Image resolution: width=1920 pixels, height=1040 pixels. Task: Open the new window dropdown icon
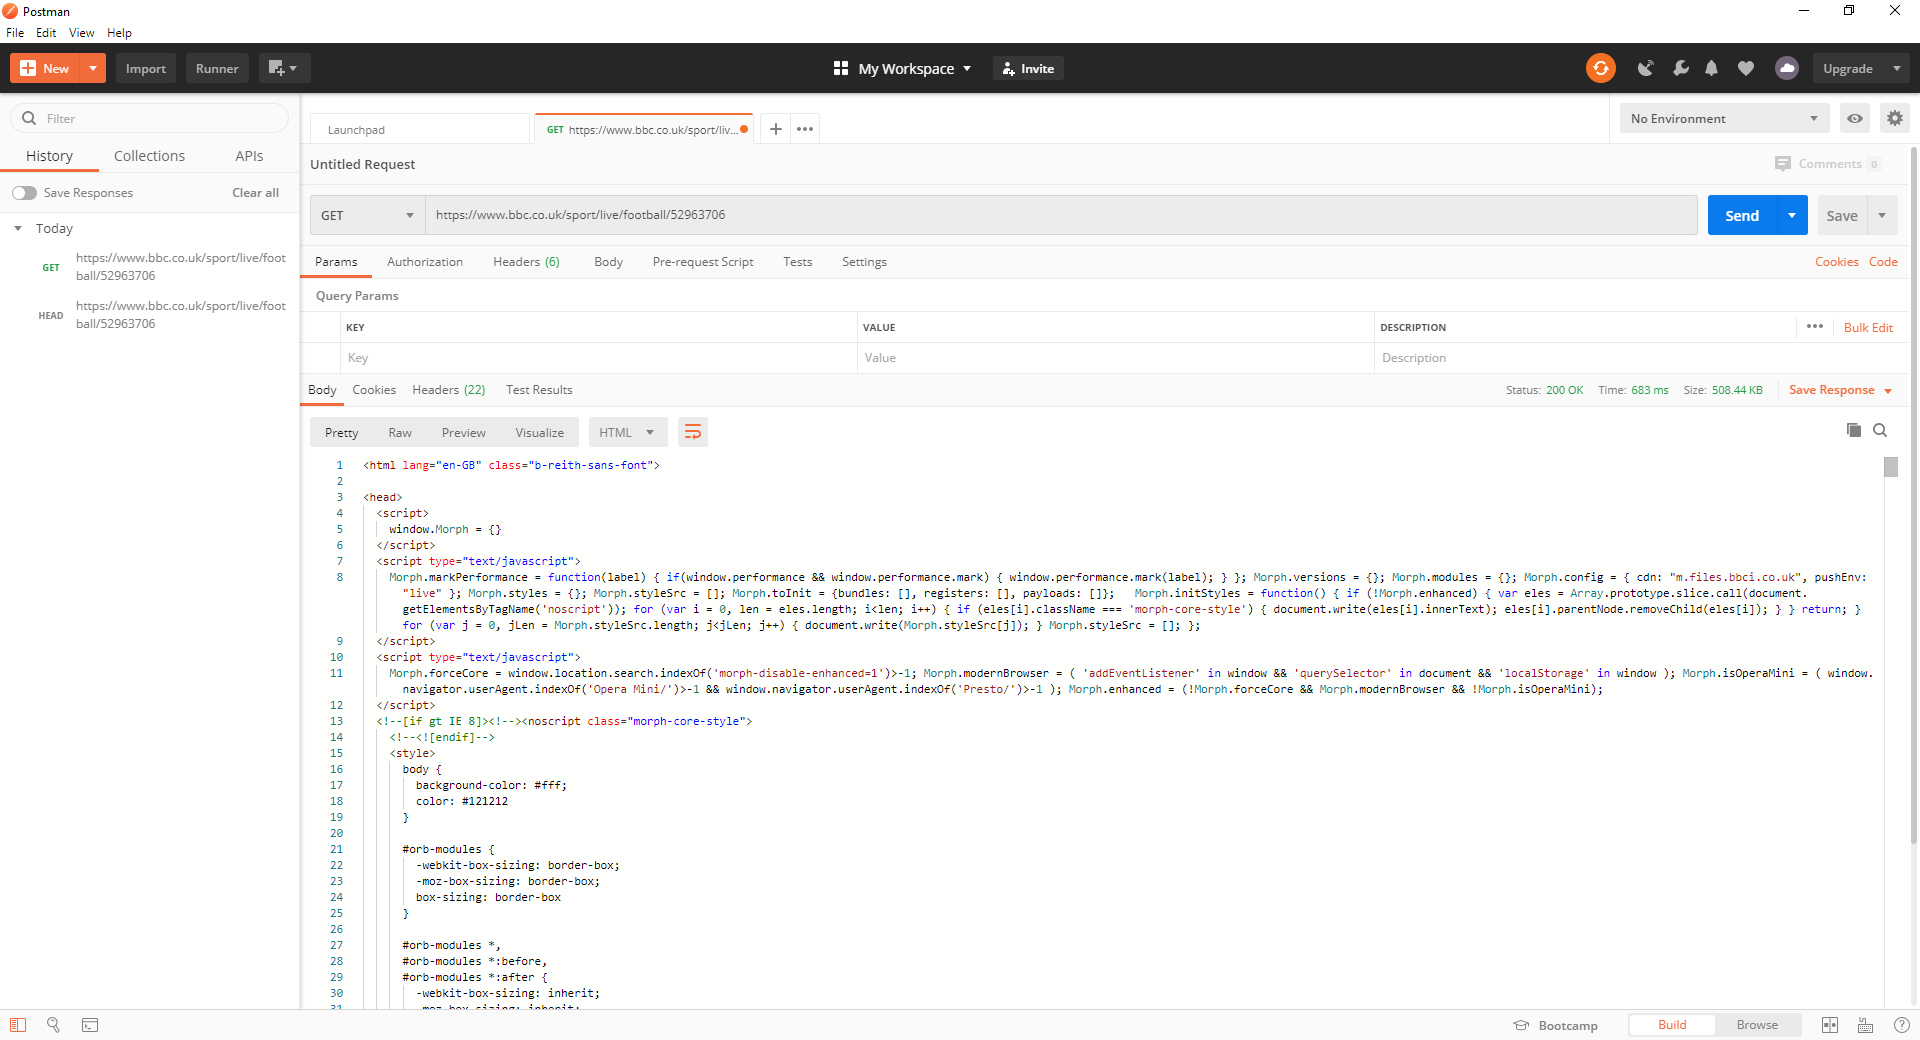284,68
